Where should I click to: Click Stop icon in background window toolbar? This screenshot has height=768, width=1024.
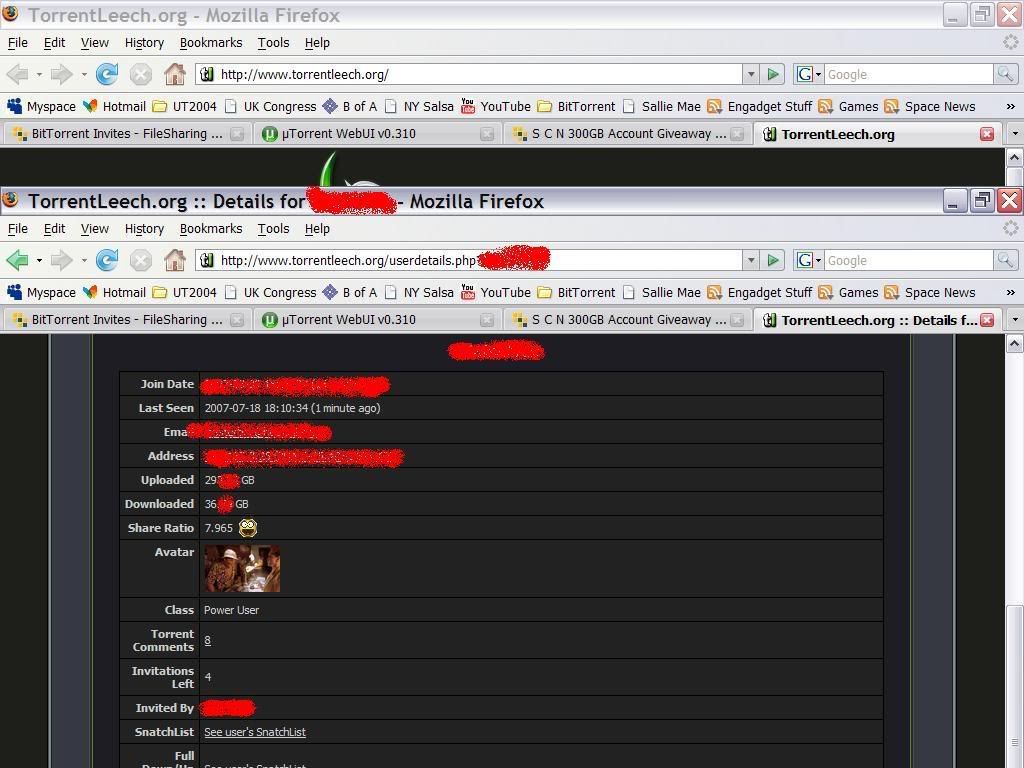click(x=140, y=74)
